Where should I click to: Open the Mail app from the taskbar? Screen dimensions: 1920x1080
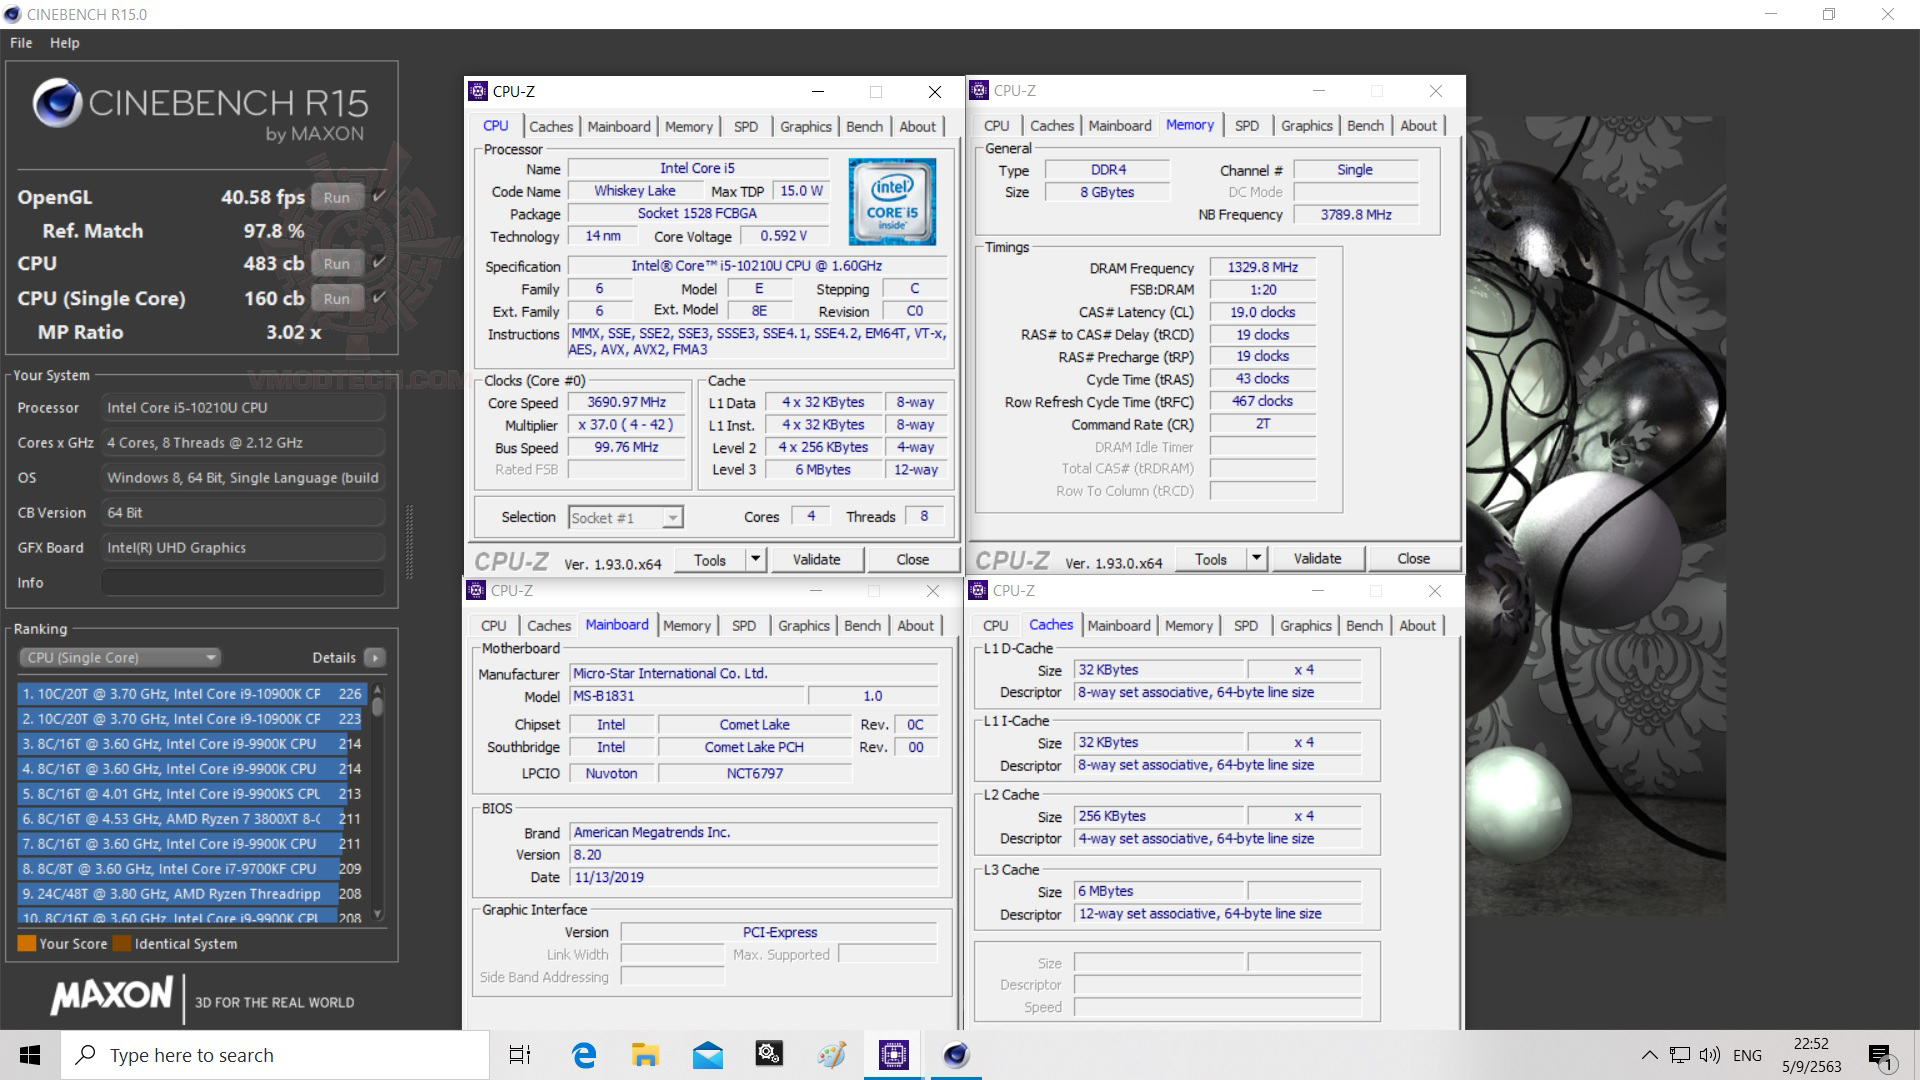click(x=708, y=1054)
